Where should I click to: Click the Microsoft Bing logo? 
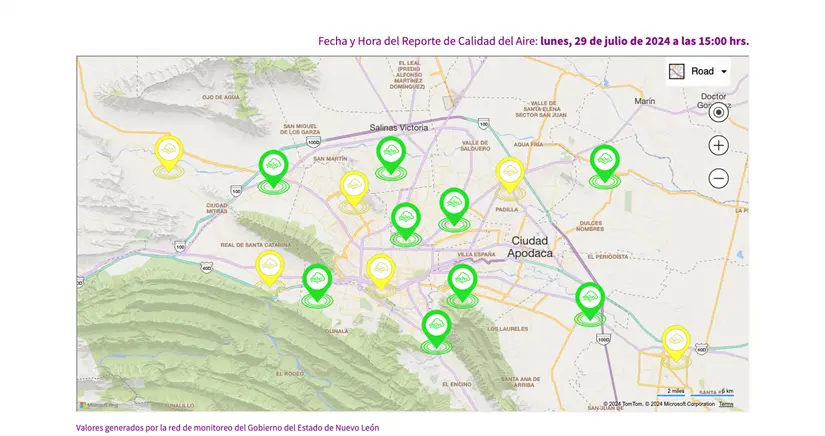95,404
